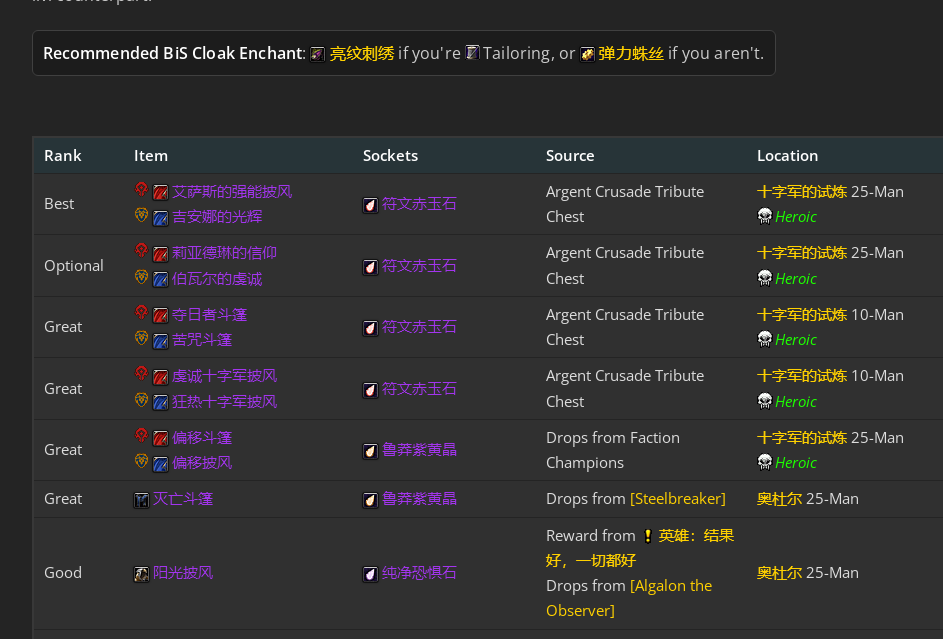Click the 伯瓦尔的虔诚 item icon
Image resolution: width=943 pixels, height=639 pixels.
(x=161, y=280)
